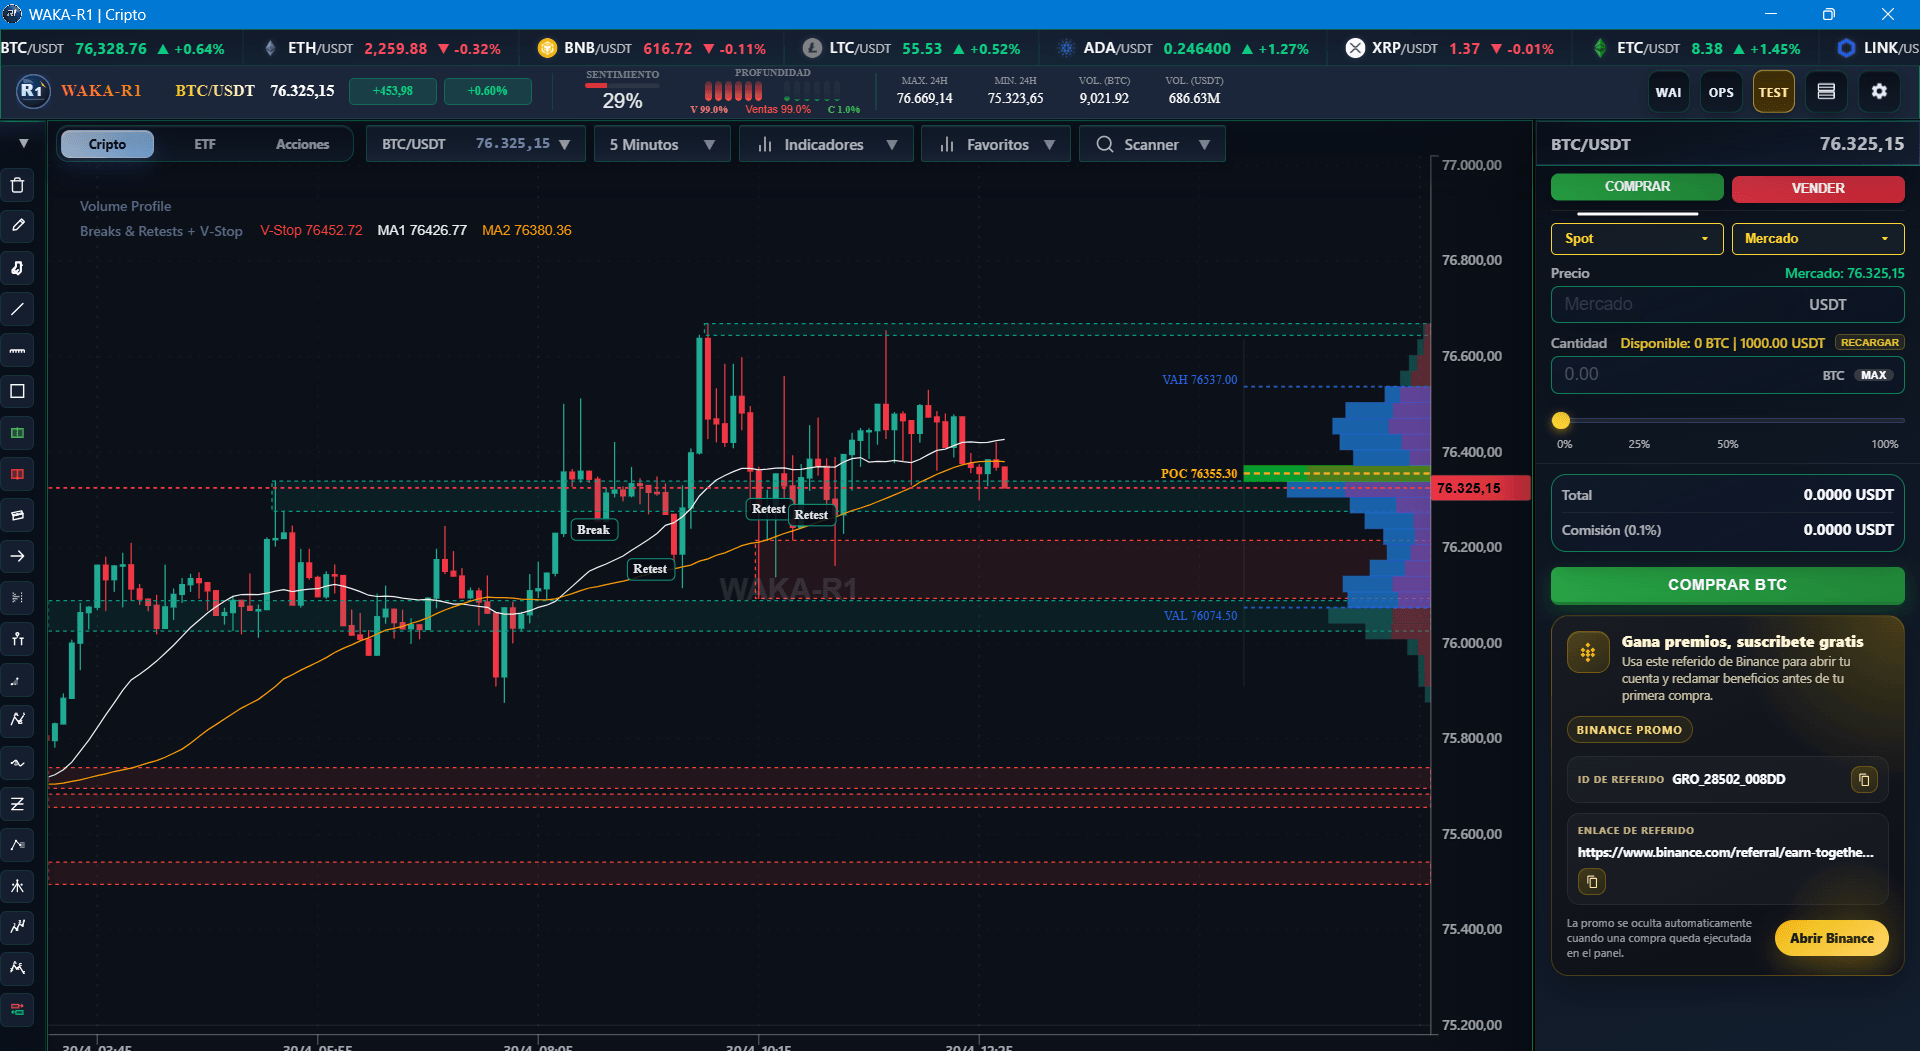Open the Mercado order type dropdown

(x=1818, y=238)
